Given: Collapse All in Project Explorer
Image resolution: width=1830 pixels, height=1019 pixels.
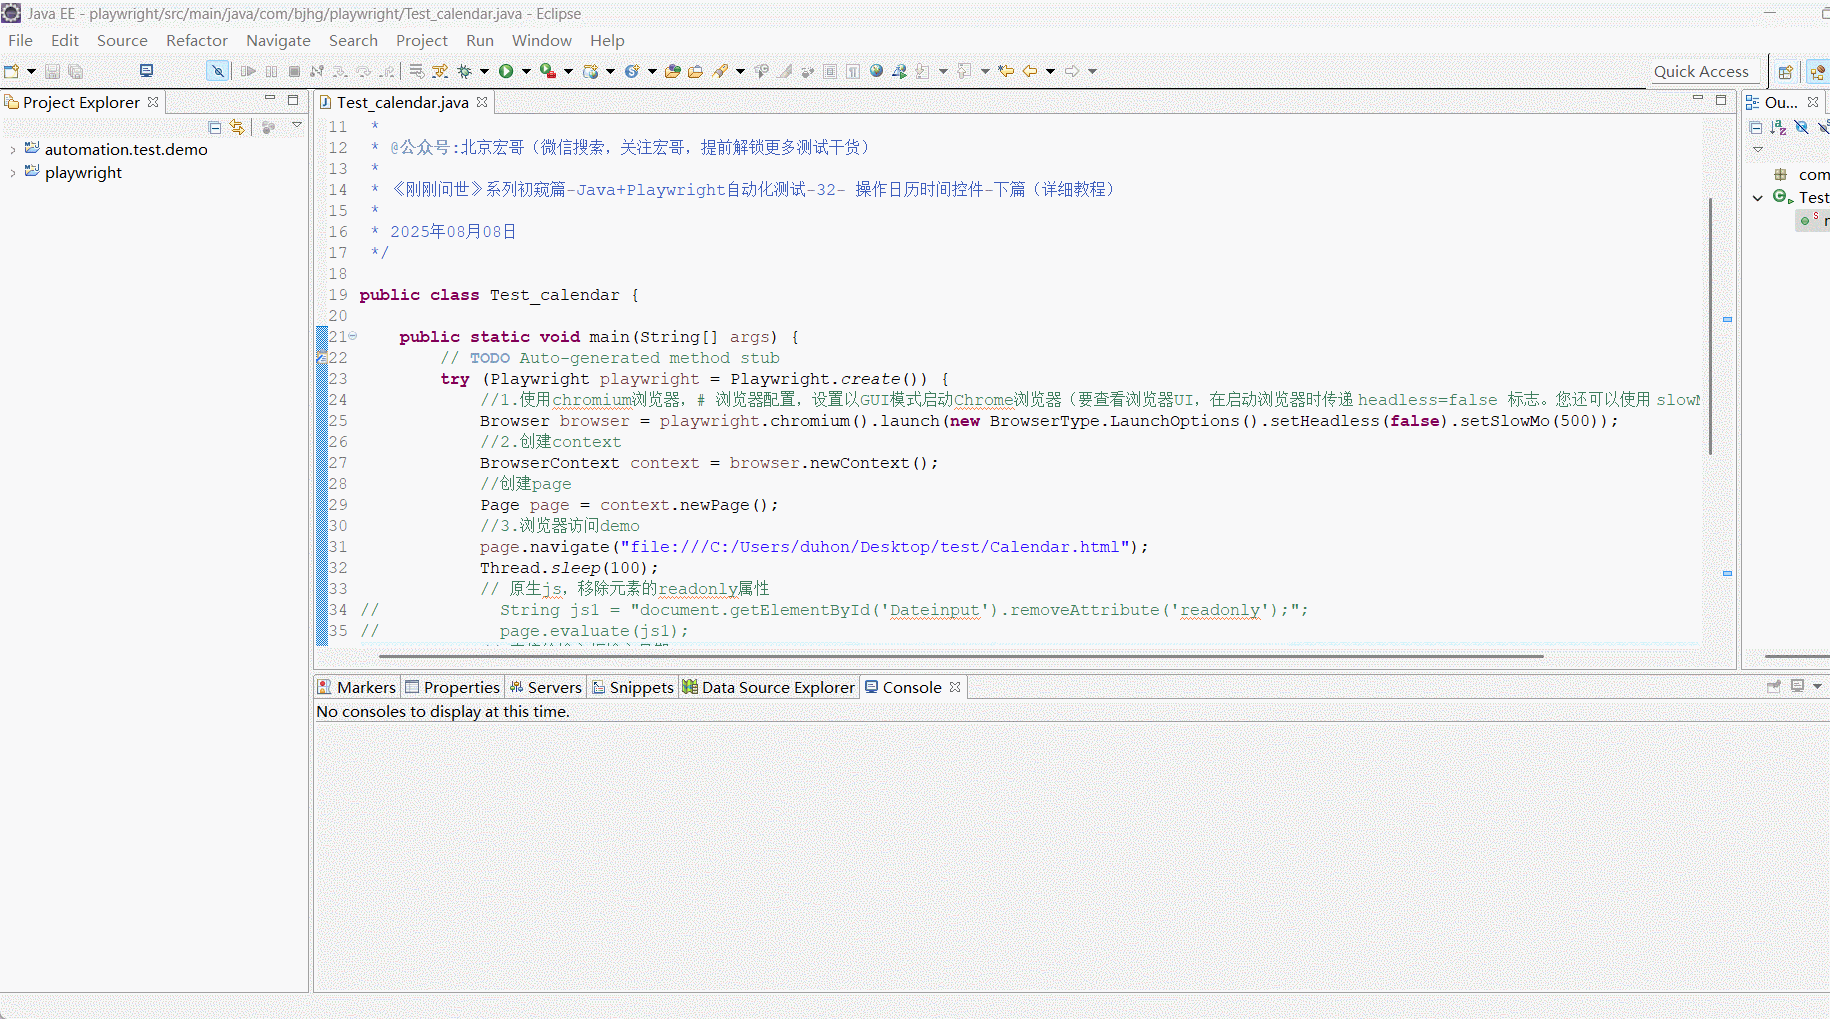Looking at the screenshot, I should coord(214,127).
